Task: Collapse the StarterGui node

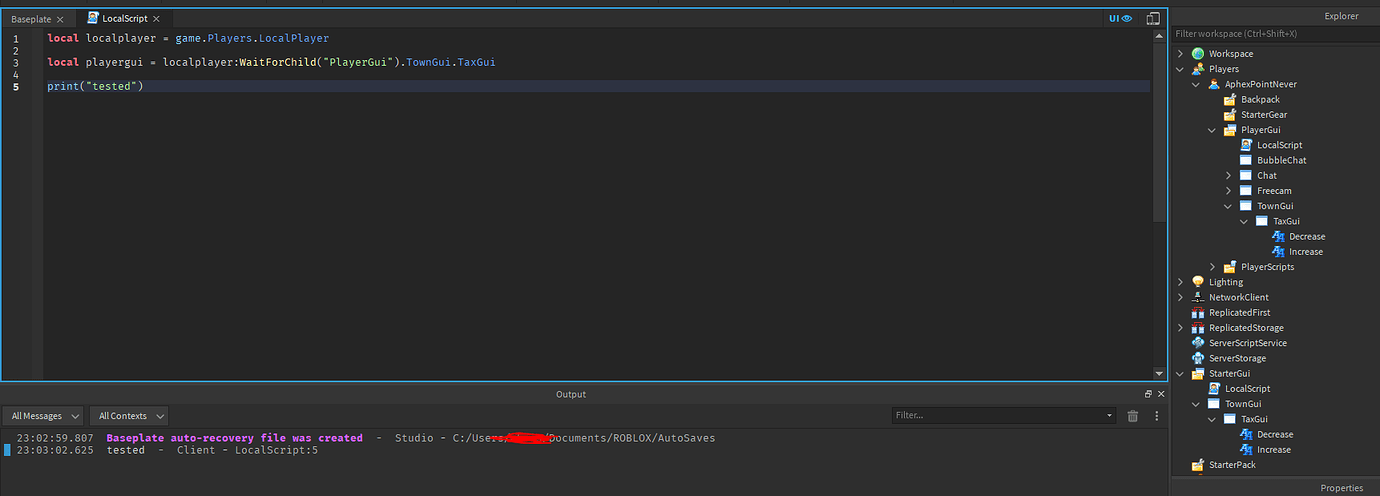Action: click(1181, 374)
